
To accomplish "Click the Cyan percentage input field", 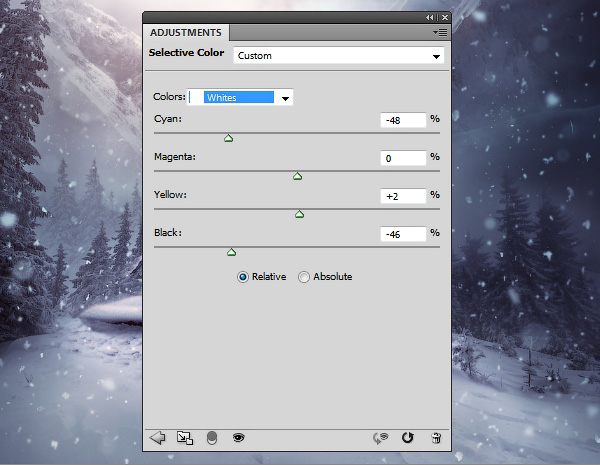I will [x=403, y=120].
